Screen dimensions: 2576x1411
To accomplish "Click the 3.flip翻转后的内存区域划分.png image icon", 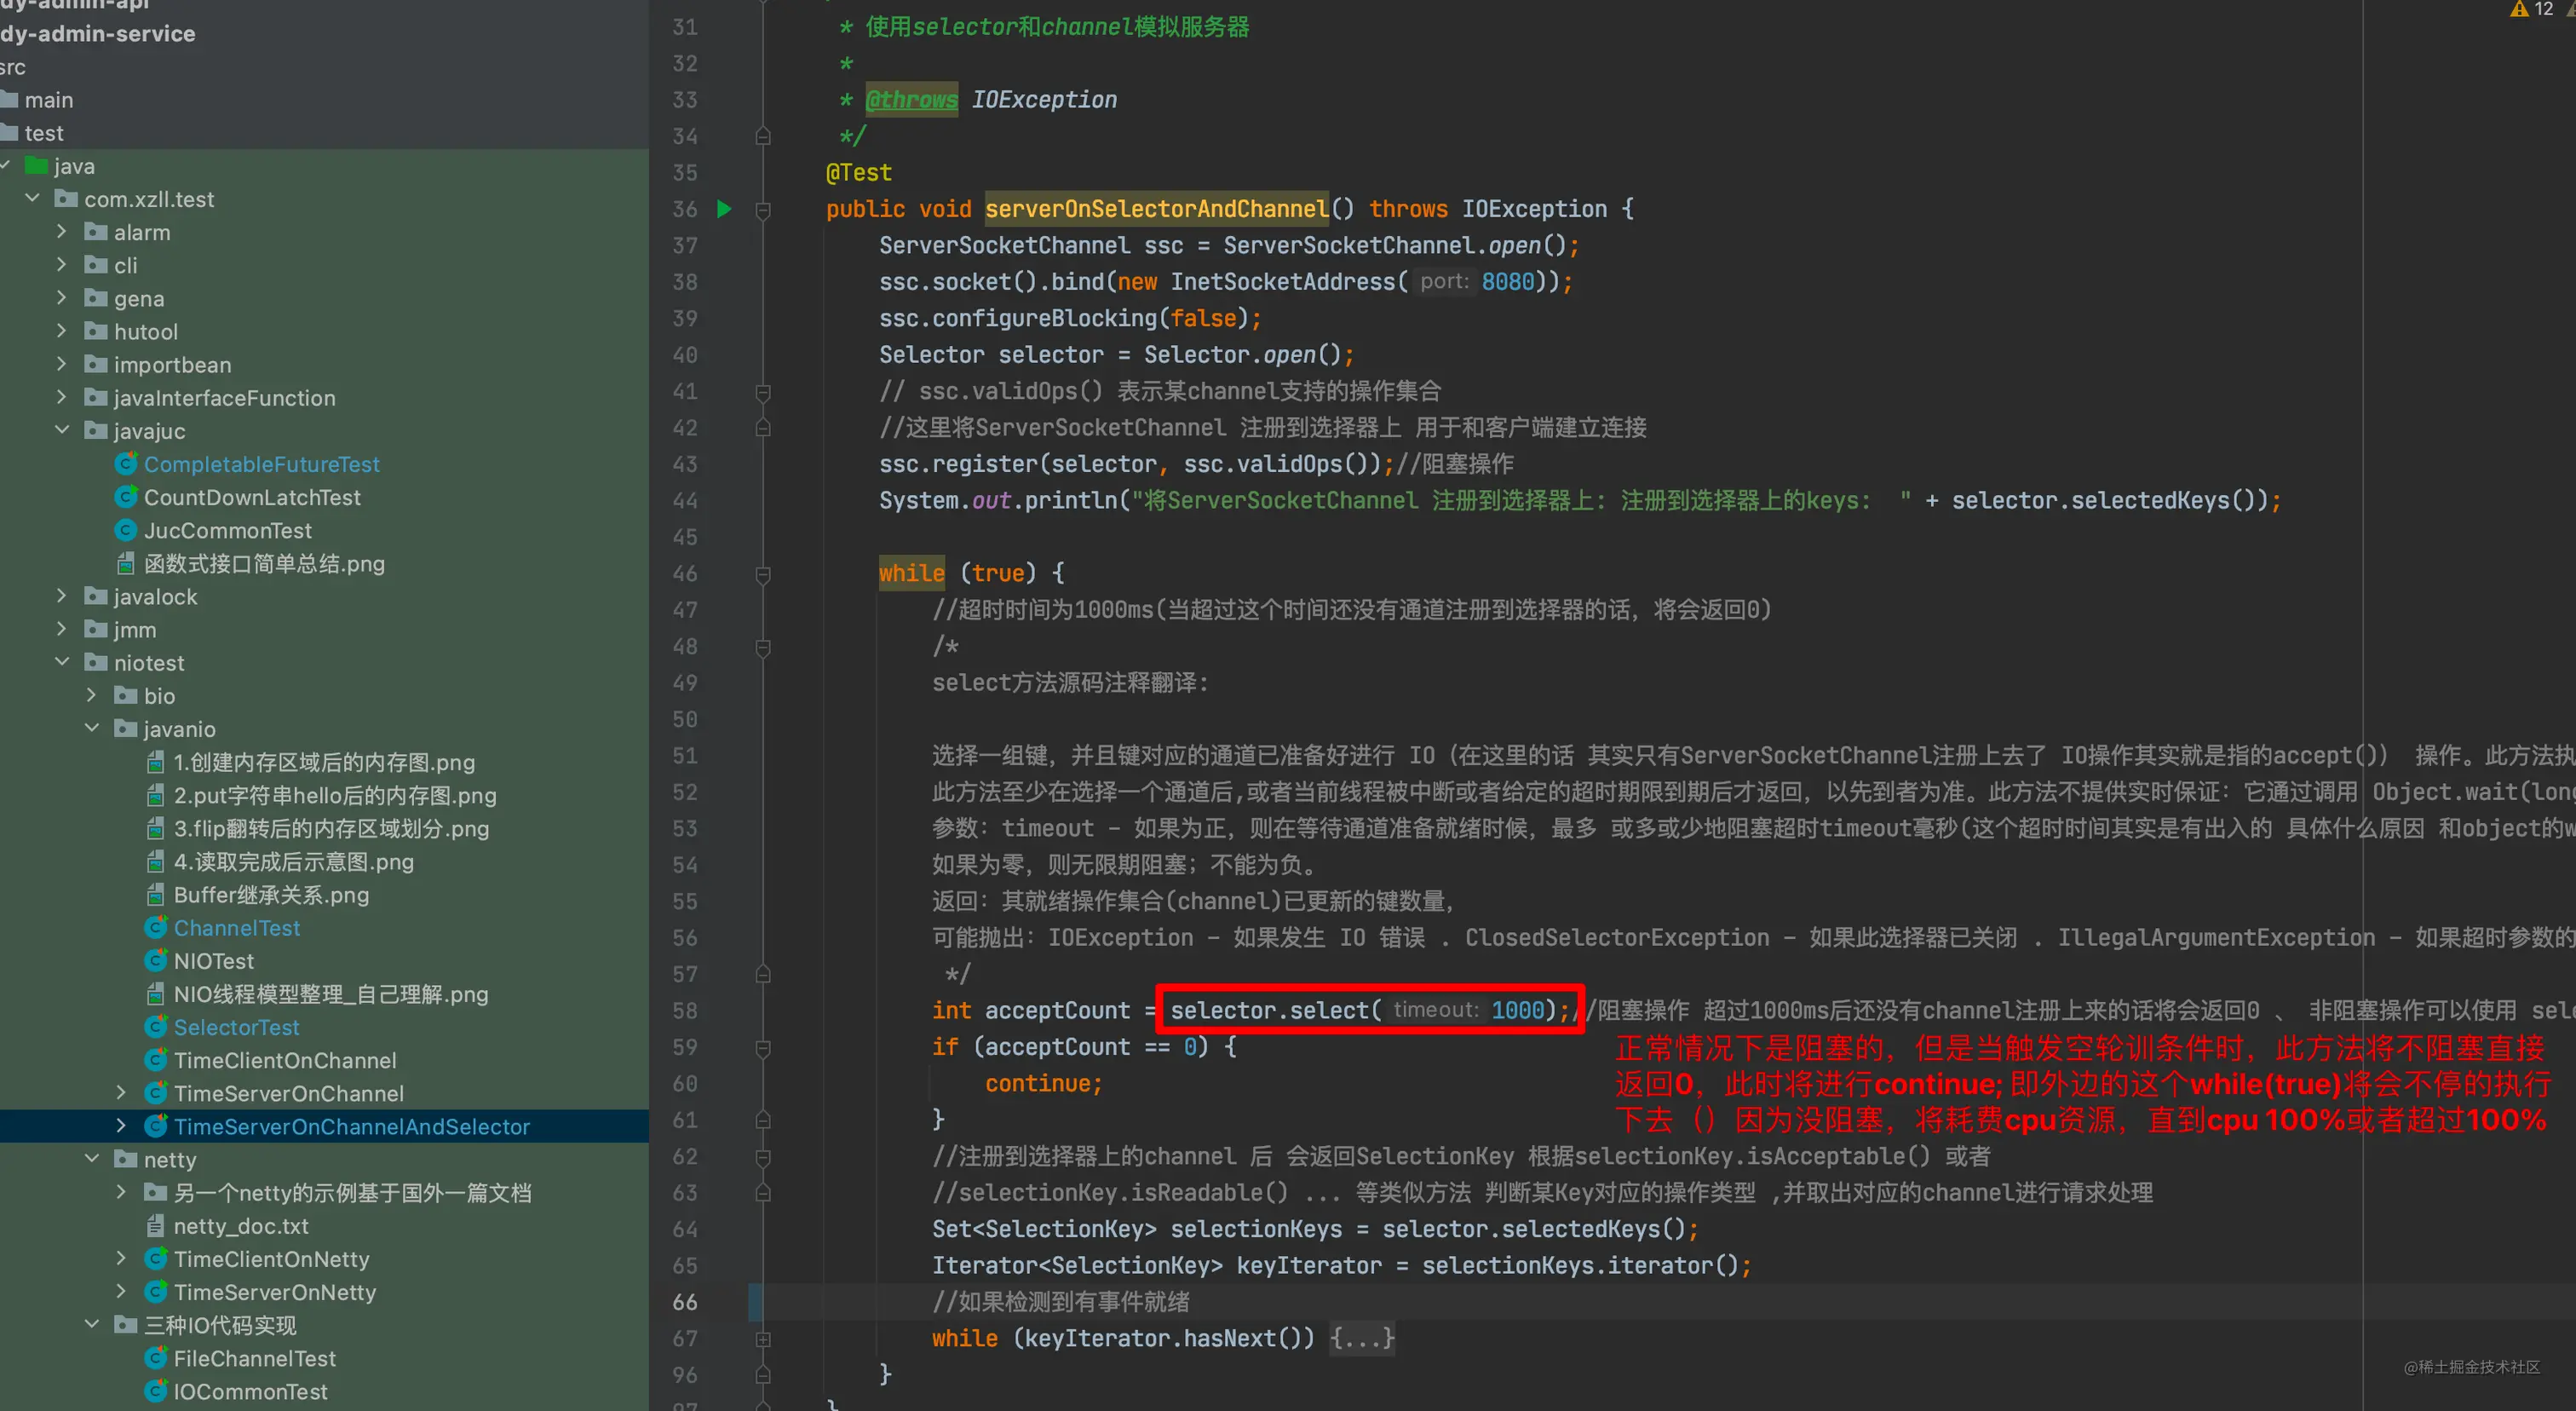I will [x=156, y=828].
